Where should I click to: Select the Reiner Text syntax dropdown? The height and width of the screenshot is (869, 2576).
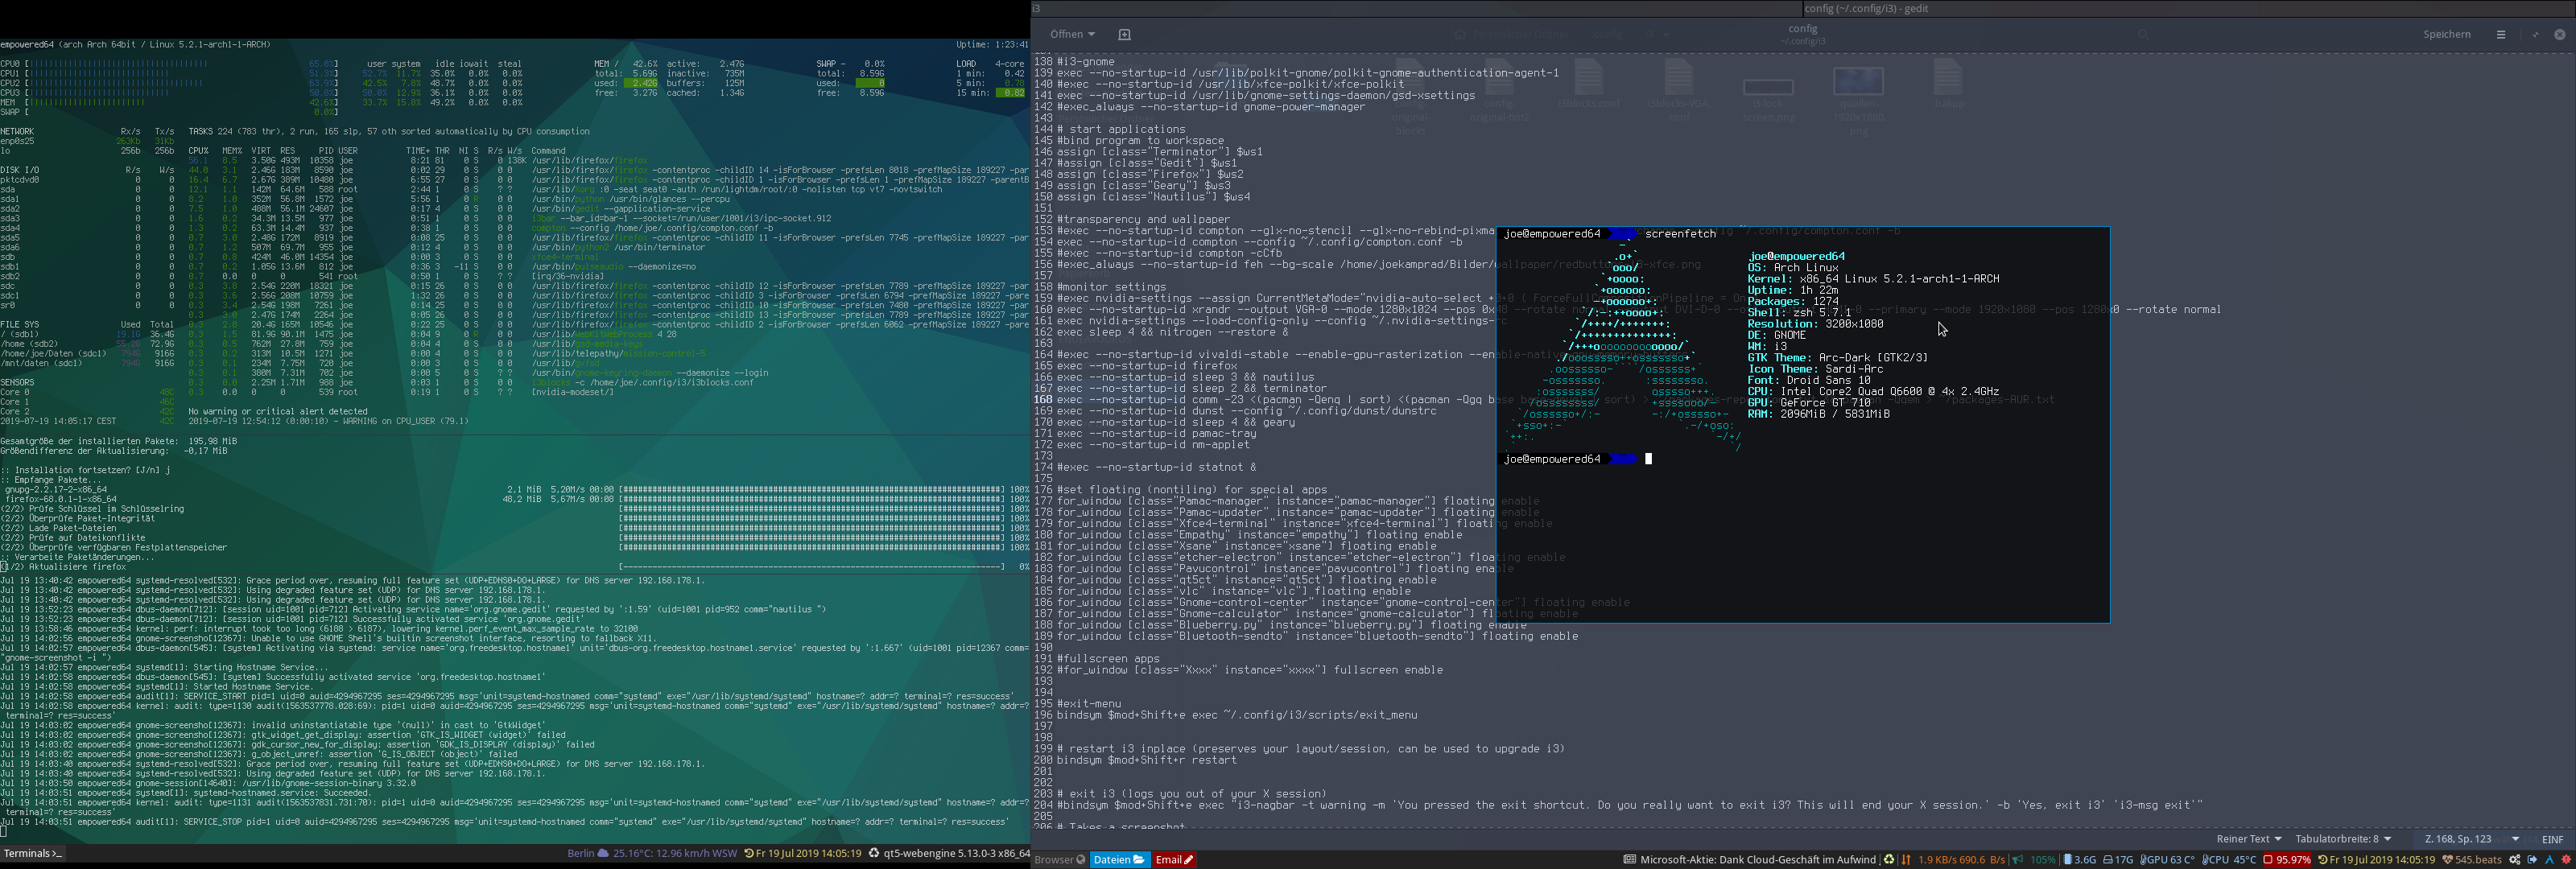2248,839
